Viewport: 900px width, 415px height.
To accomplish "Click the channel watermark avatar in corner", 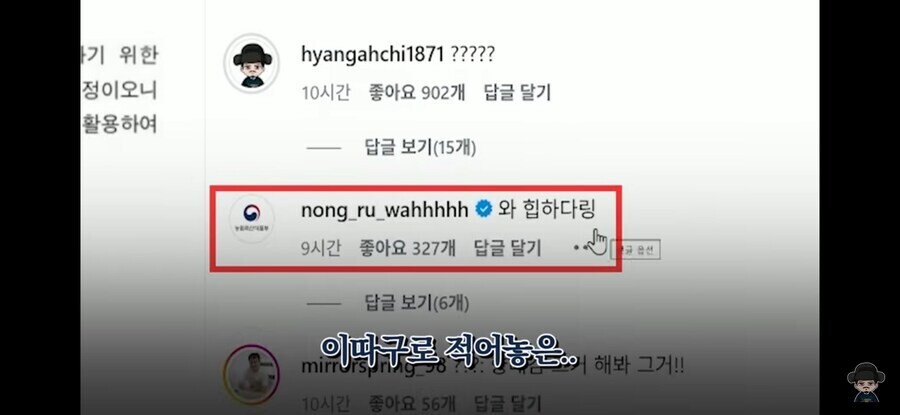I will (866, 382).
